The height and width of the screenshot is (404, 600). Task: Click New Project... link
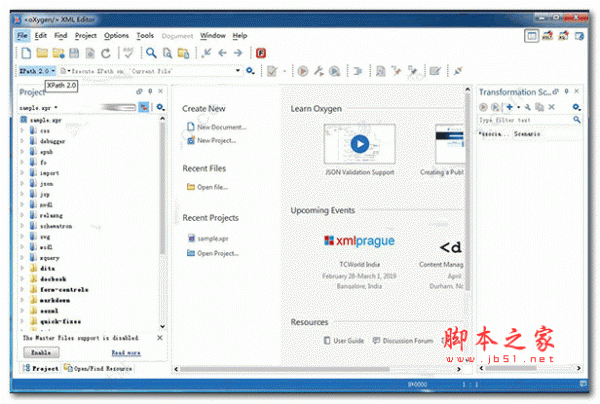(212, 140)
